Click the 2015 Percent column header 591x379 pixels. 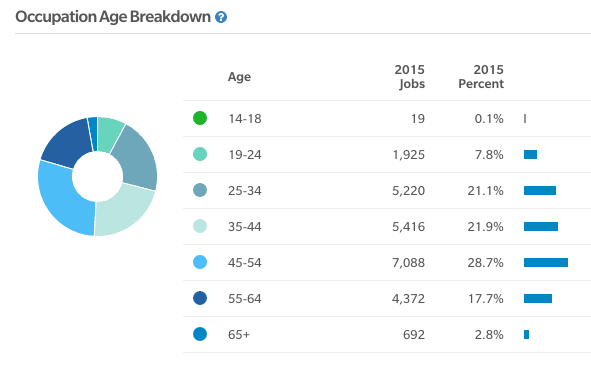[x=481, y=76]
